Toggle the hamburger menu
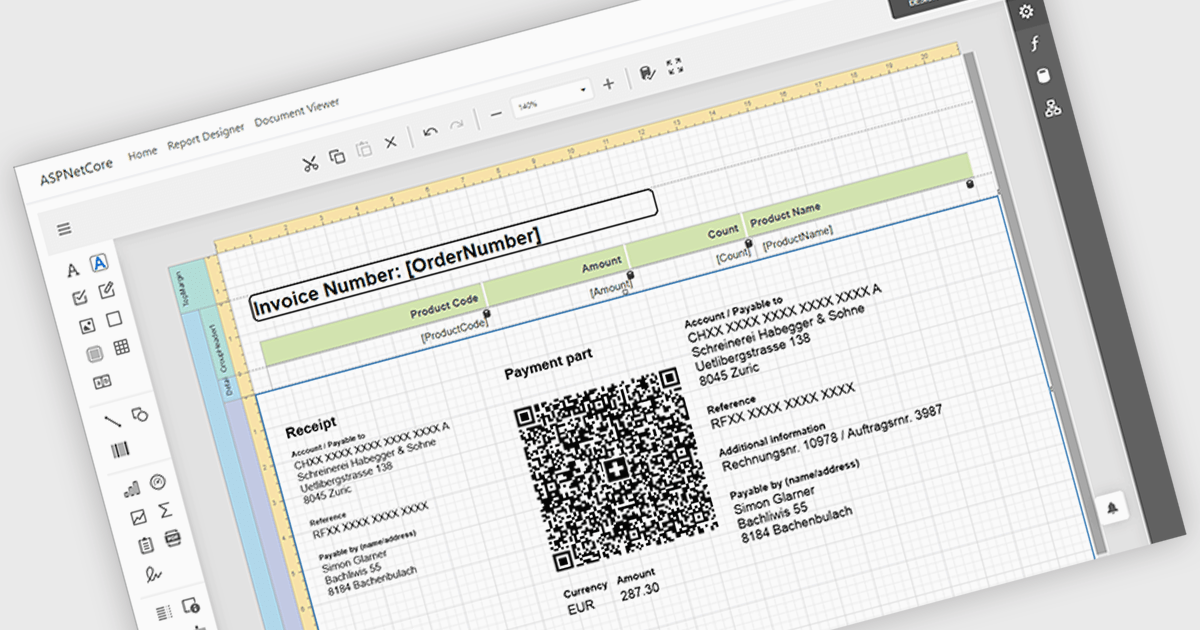 (64, 229)
